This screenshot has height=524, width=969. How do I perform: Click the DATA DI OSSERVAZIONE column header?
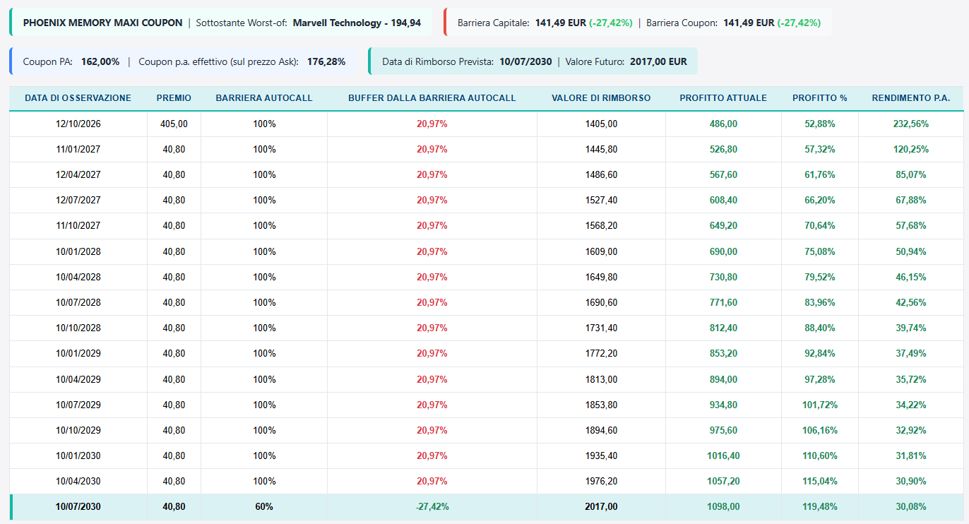coord(78,98)
